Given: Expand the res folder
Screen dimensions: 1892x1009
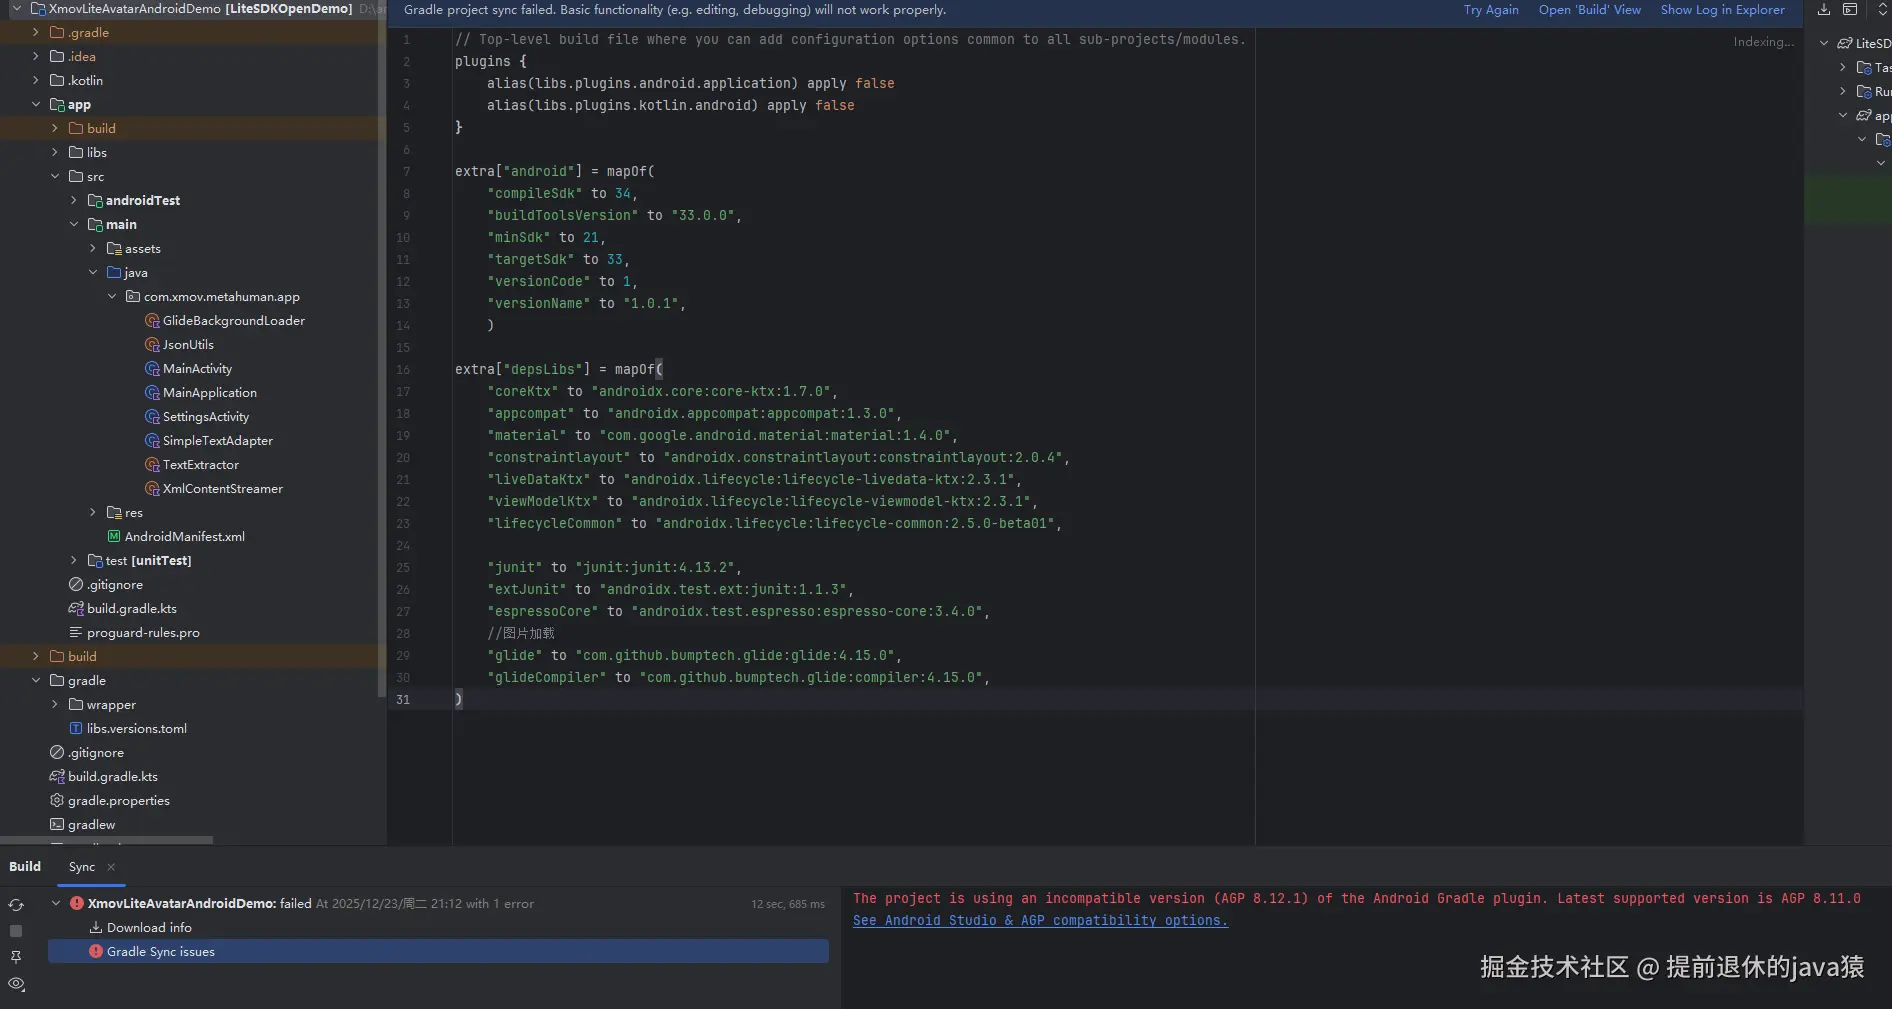Looking at the screenshot, I should click(93, 513).
